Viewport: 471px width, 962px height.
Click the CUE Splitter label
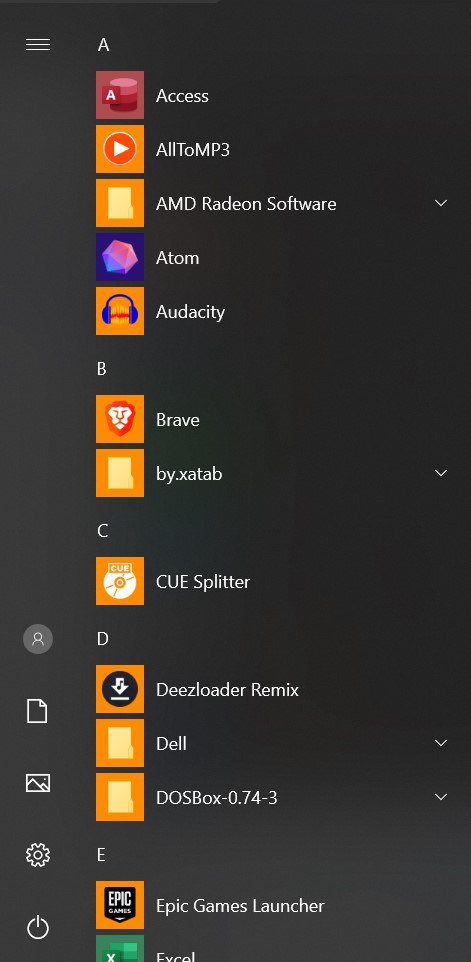click(203, 582)
